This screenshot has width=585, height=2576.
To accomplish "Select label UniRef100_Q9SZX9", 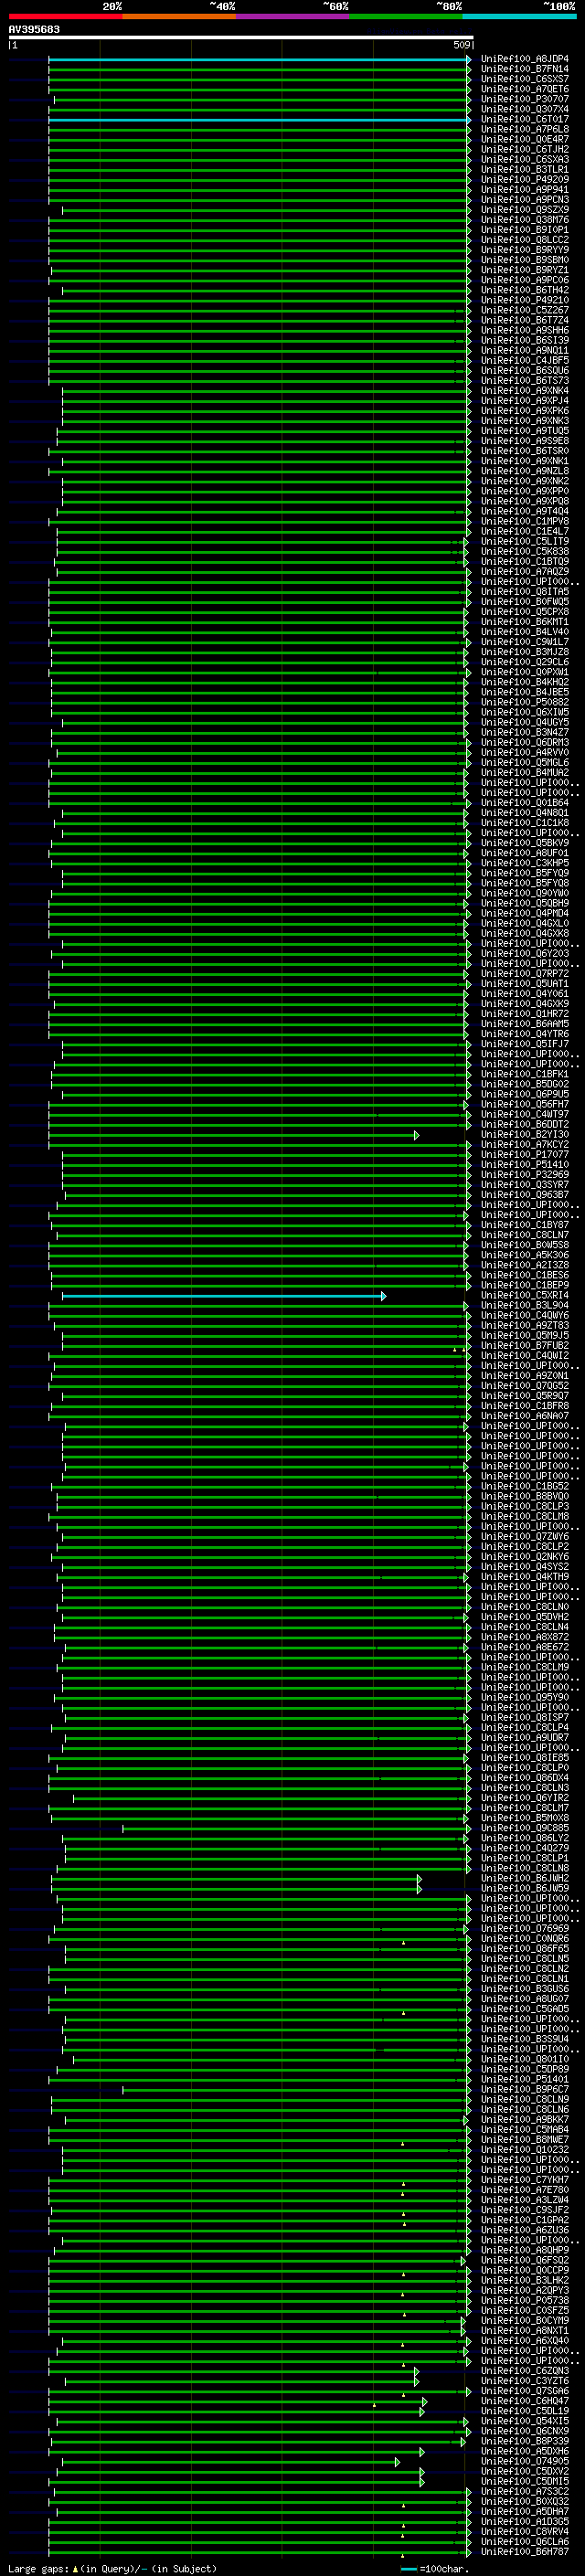I will pyautogui.click(x=524, y=210).
